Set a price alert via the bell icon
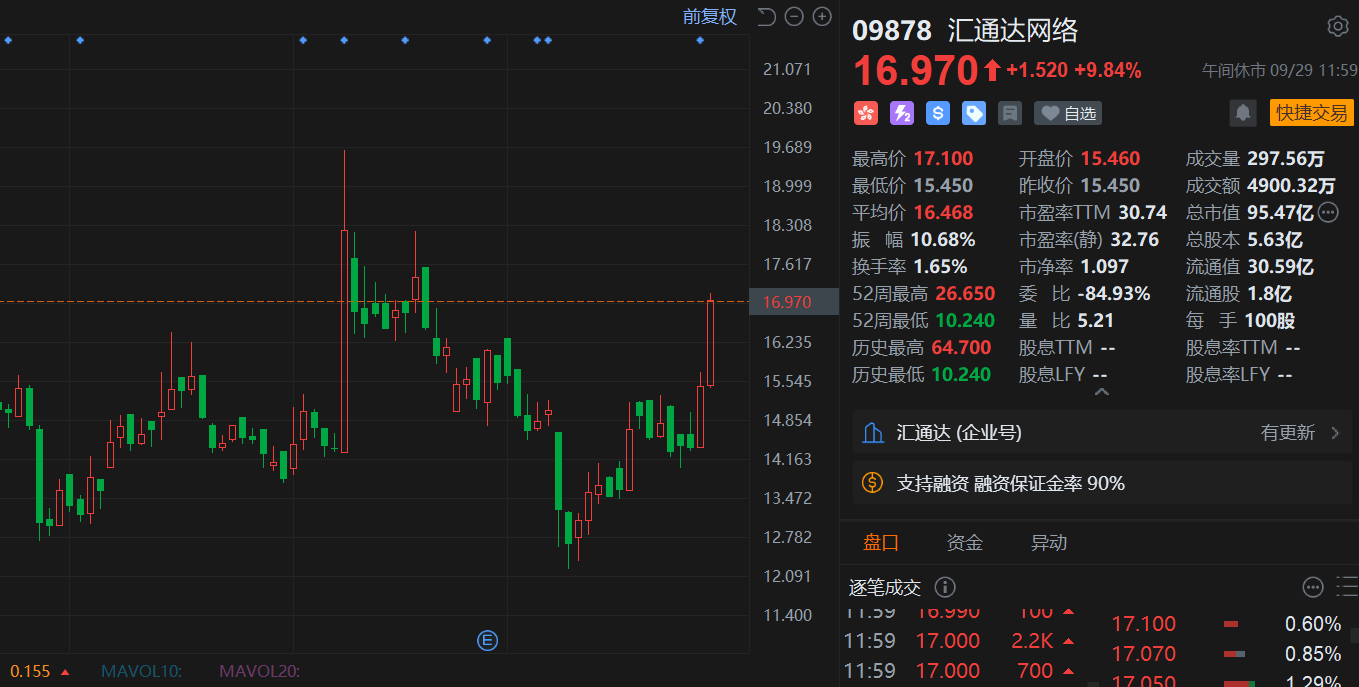 (1243, 113)
